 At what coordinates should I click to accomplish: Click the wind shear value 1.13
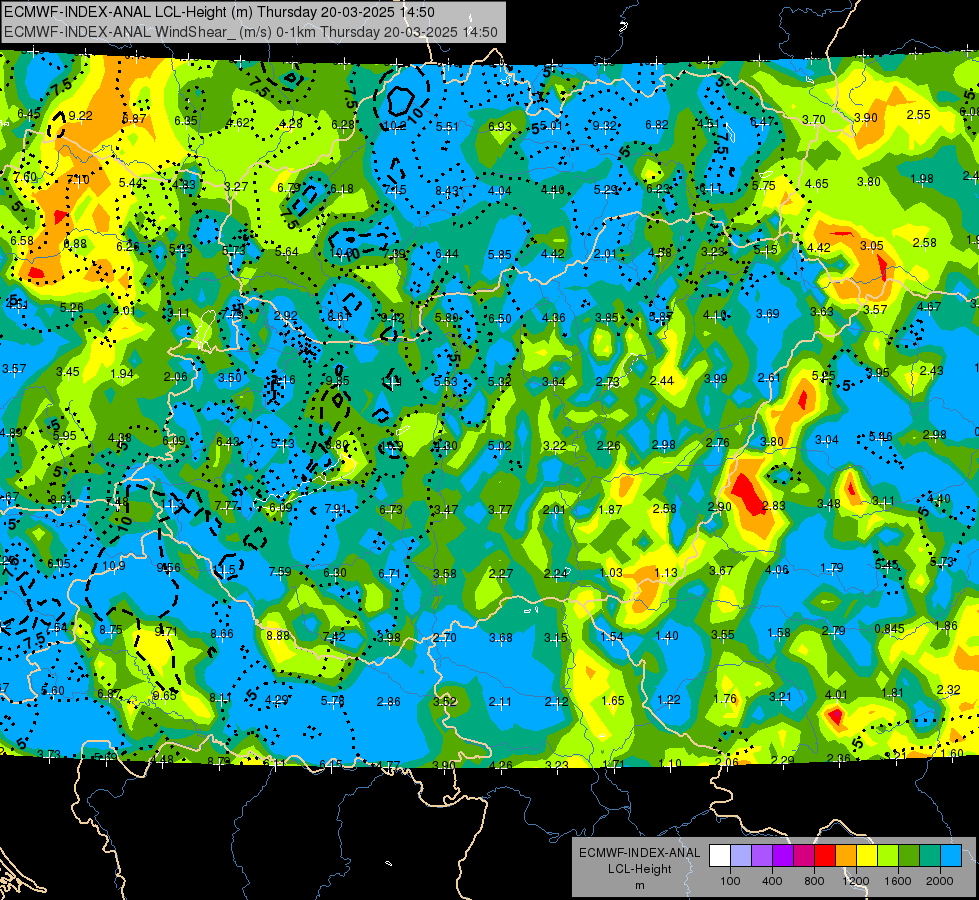(666, 573)
